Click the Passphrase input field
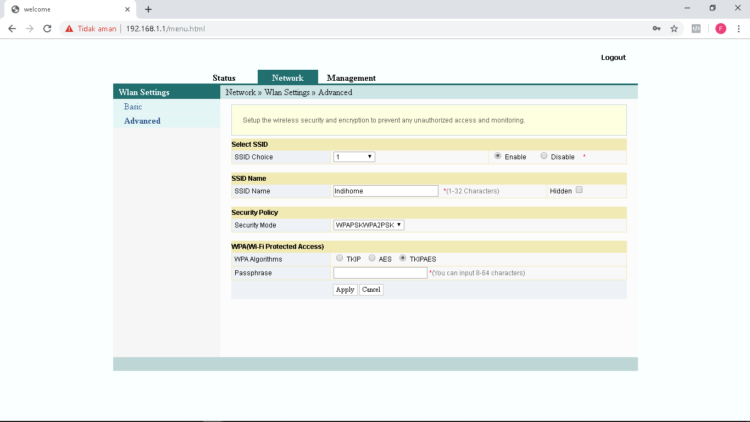This screenshot has width=750, height=422. [380, 272]
